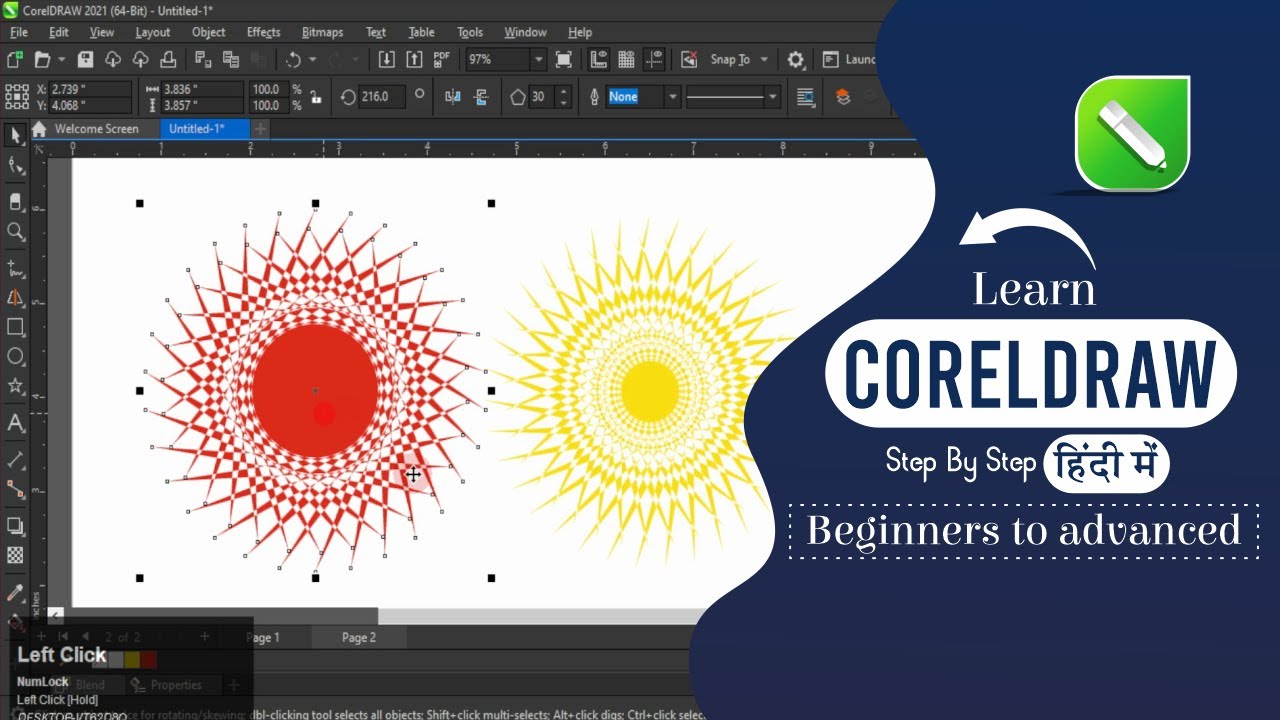Viewport: 1280px width, 720px height.
Task: Toggle Show rulers
Action: [599, 60]
